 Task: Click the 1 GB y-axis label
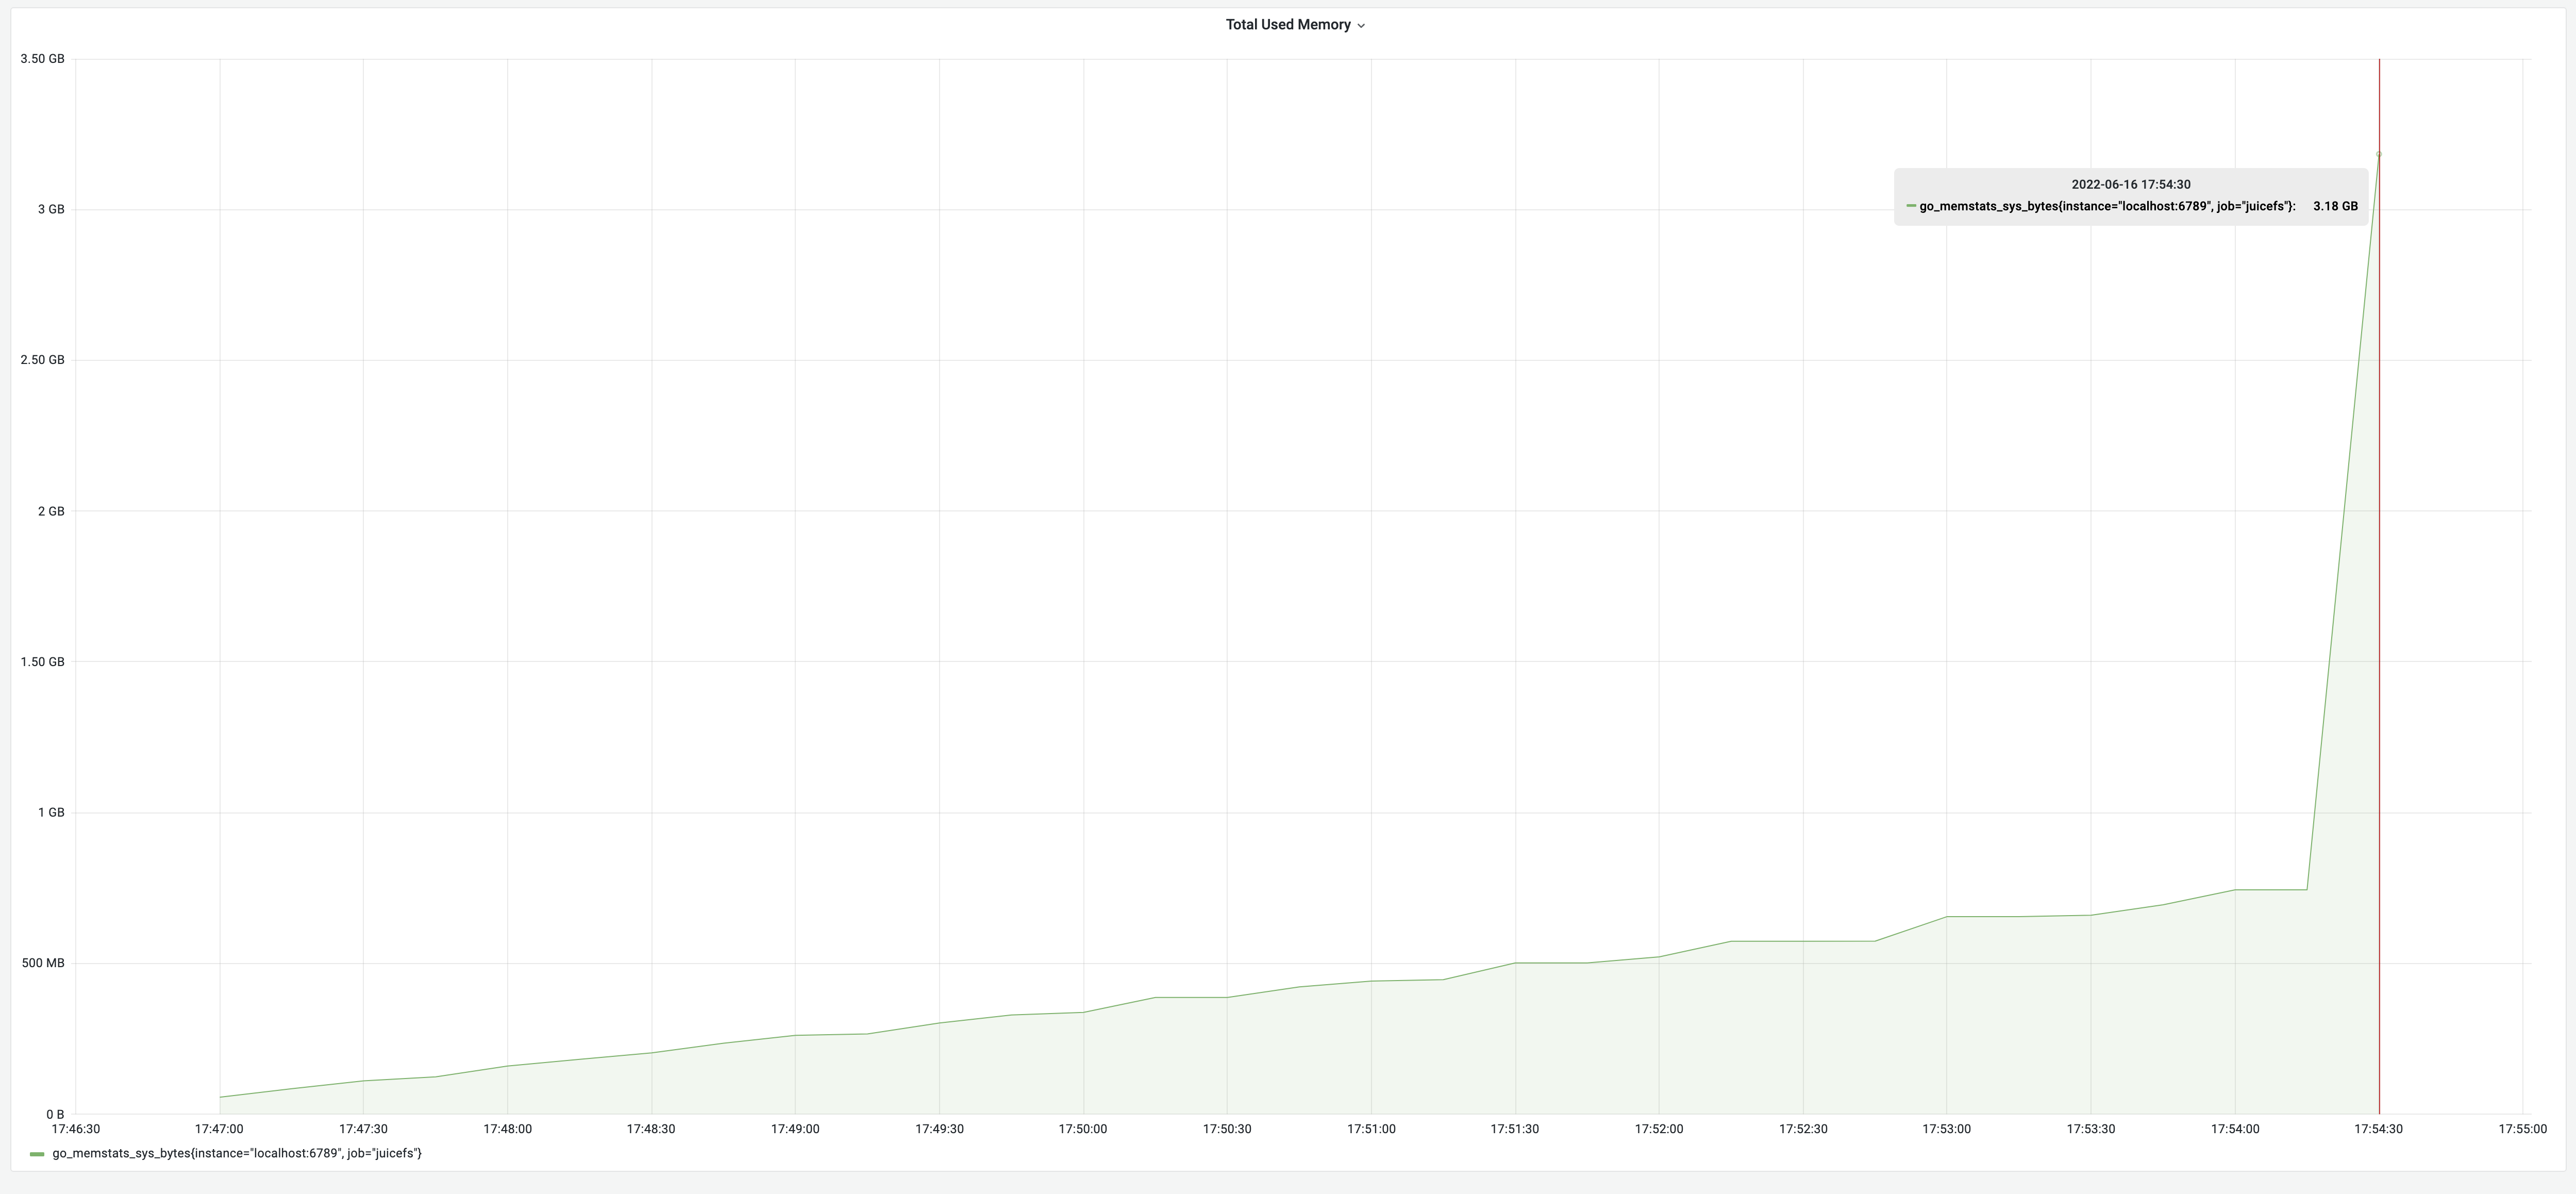51,812
